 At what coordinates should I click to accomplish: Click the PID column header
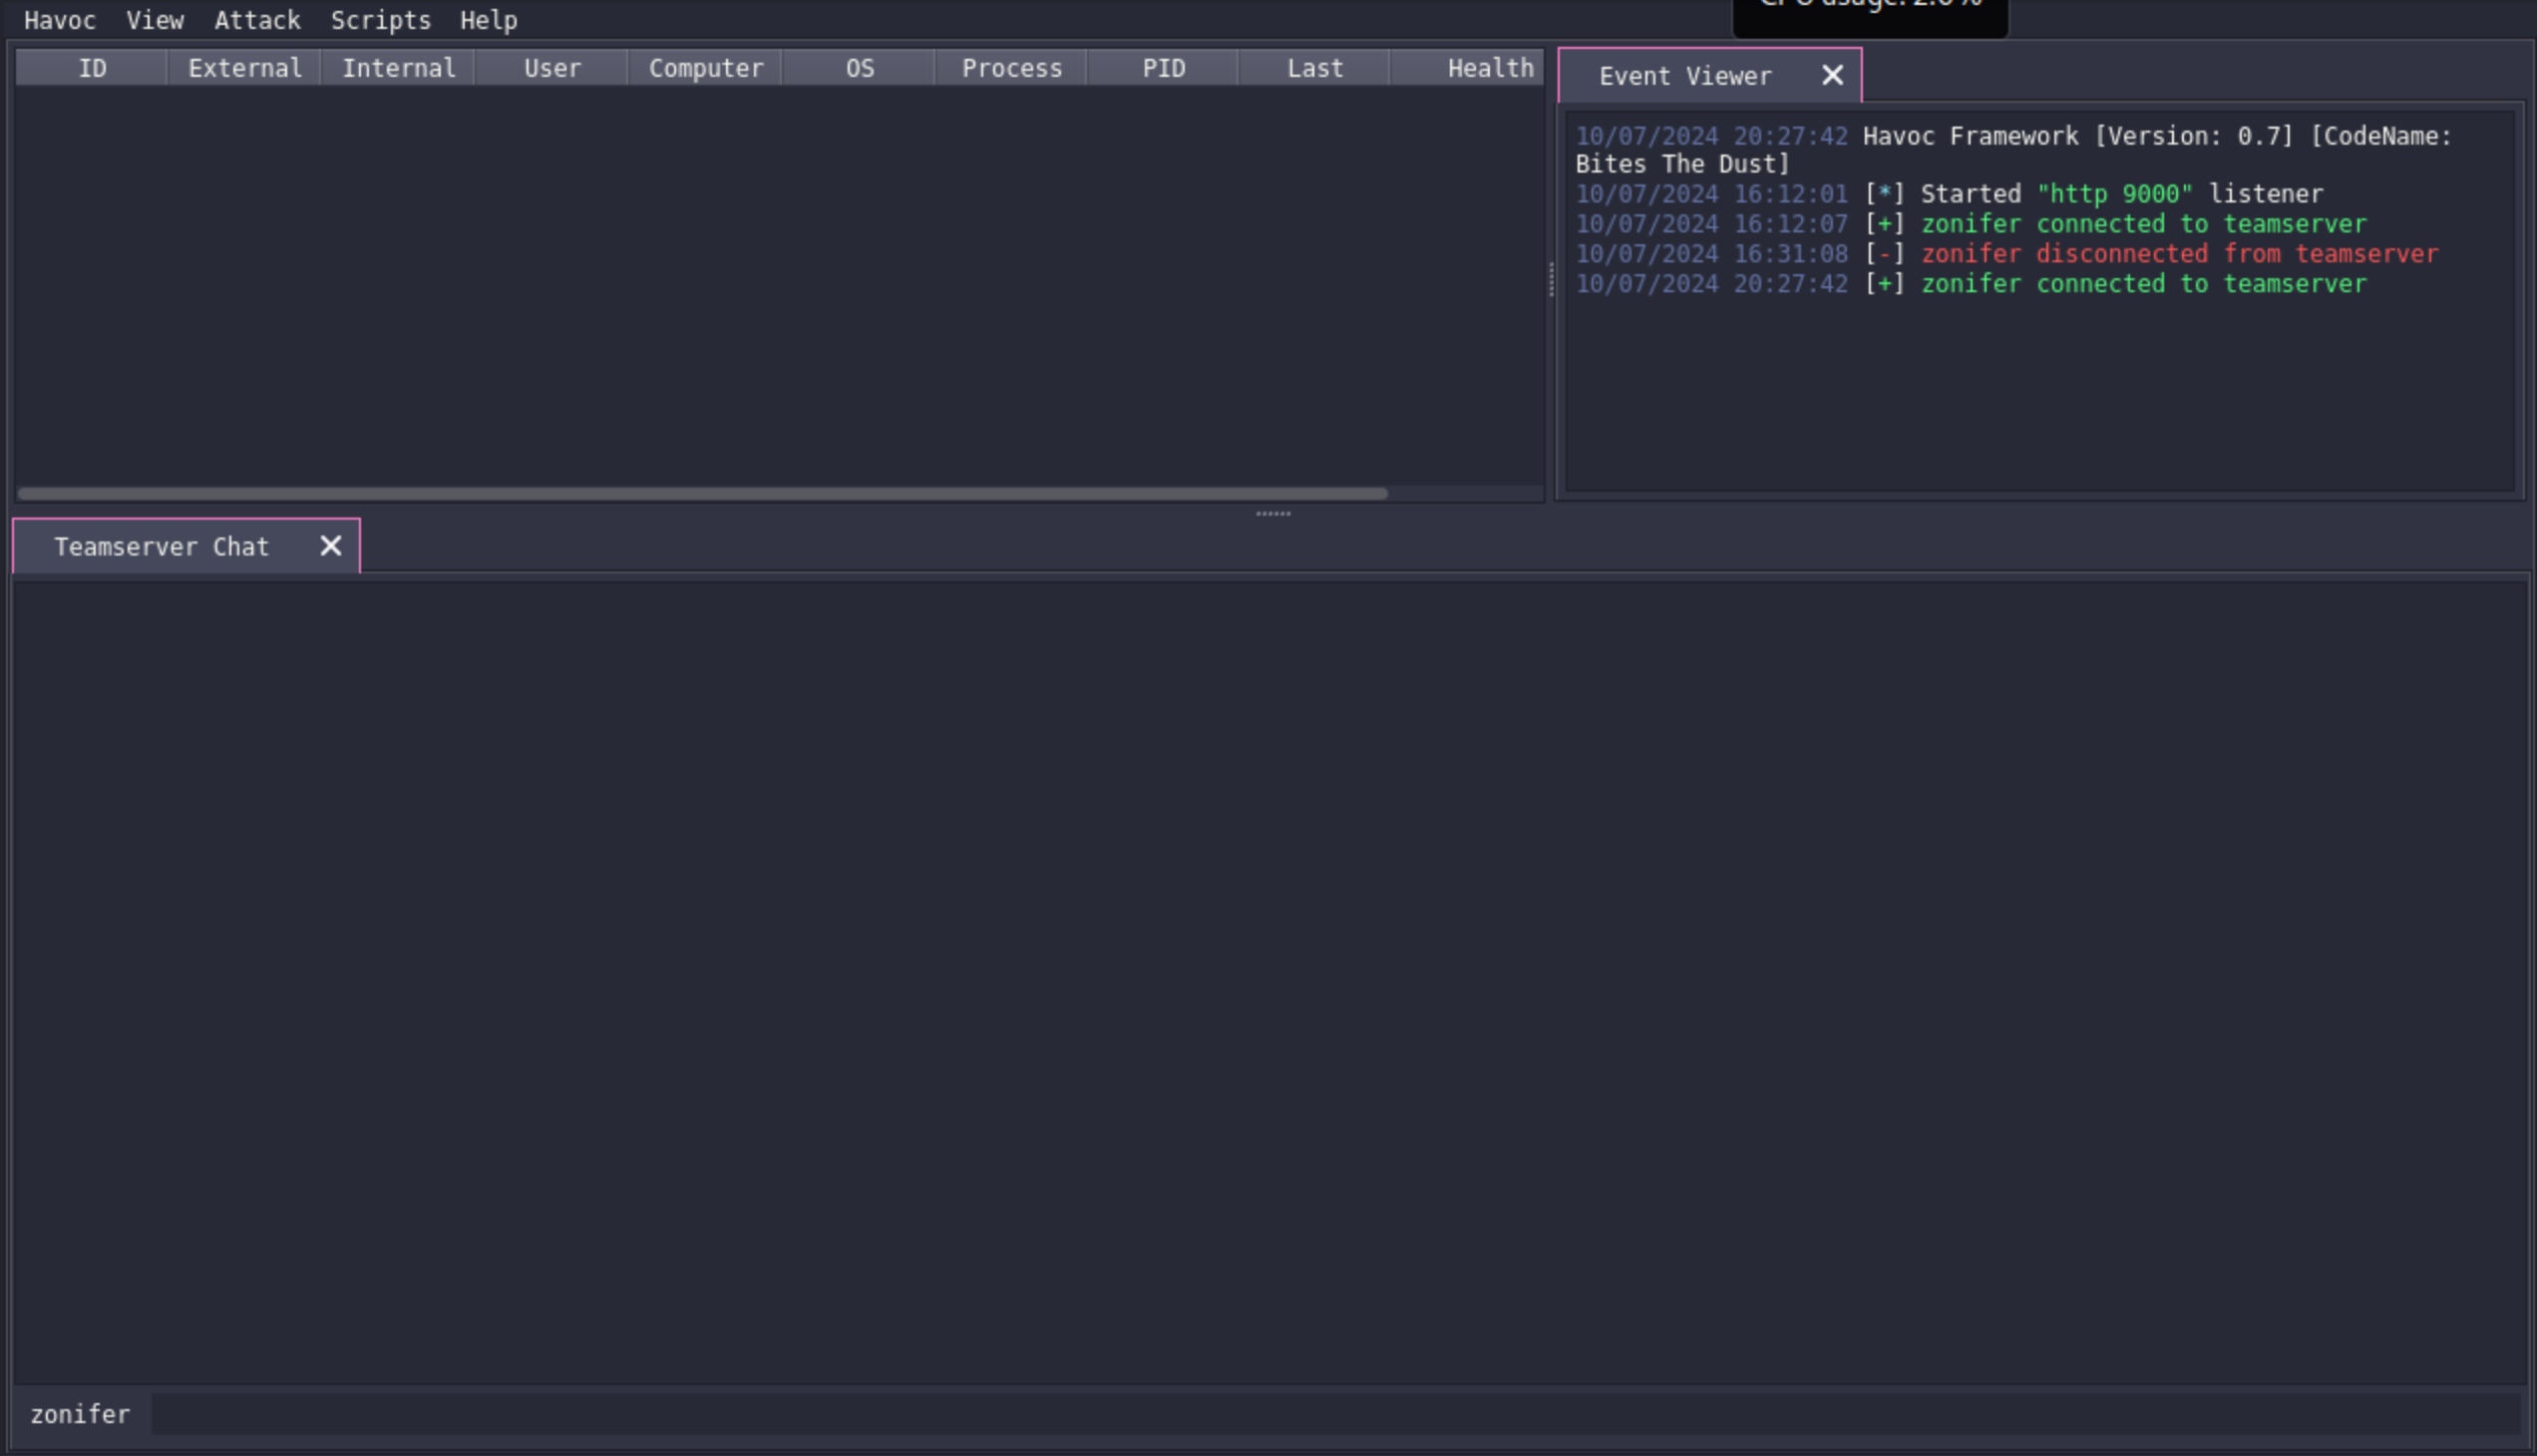tap(1163, 68)
